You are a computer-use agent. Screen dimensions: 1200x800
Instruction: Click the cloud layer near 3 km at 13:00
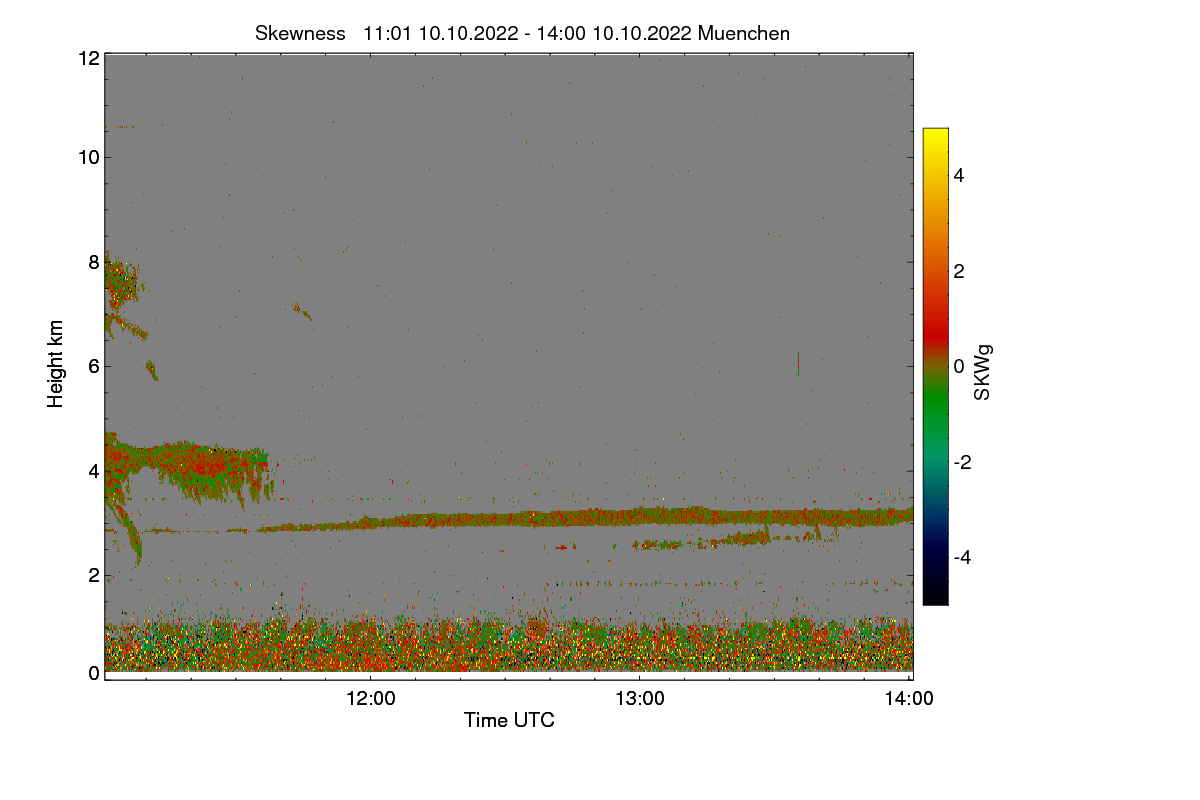pos(640,516)
